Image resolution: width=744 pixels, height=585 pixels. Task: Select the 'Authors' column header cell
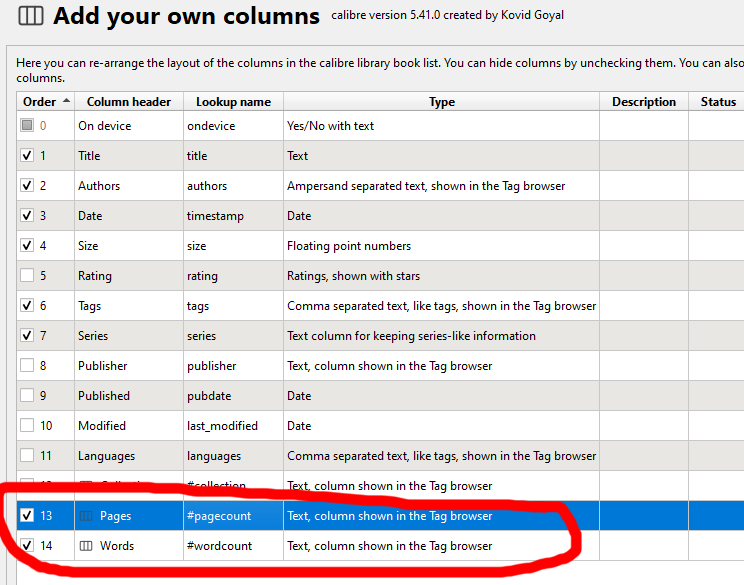tap(129, 186)
